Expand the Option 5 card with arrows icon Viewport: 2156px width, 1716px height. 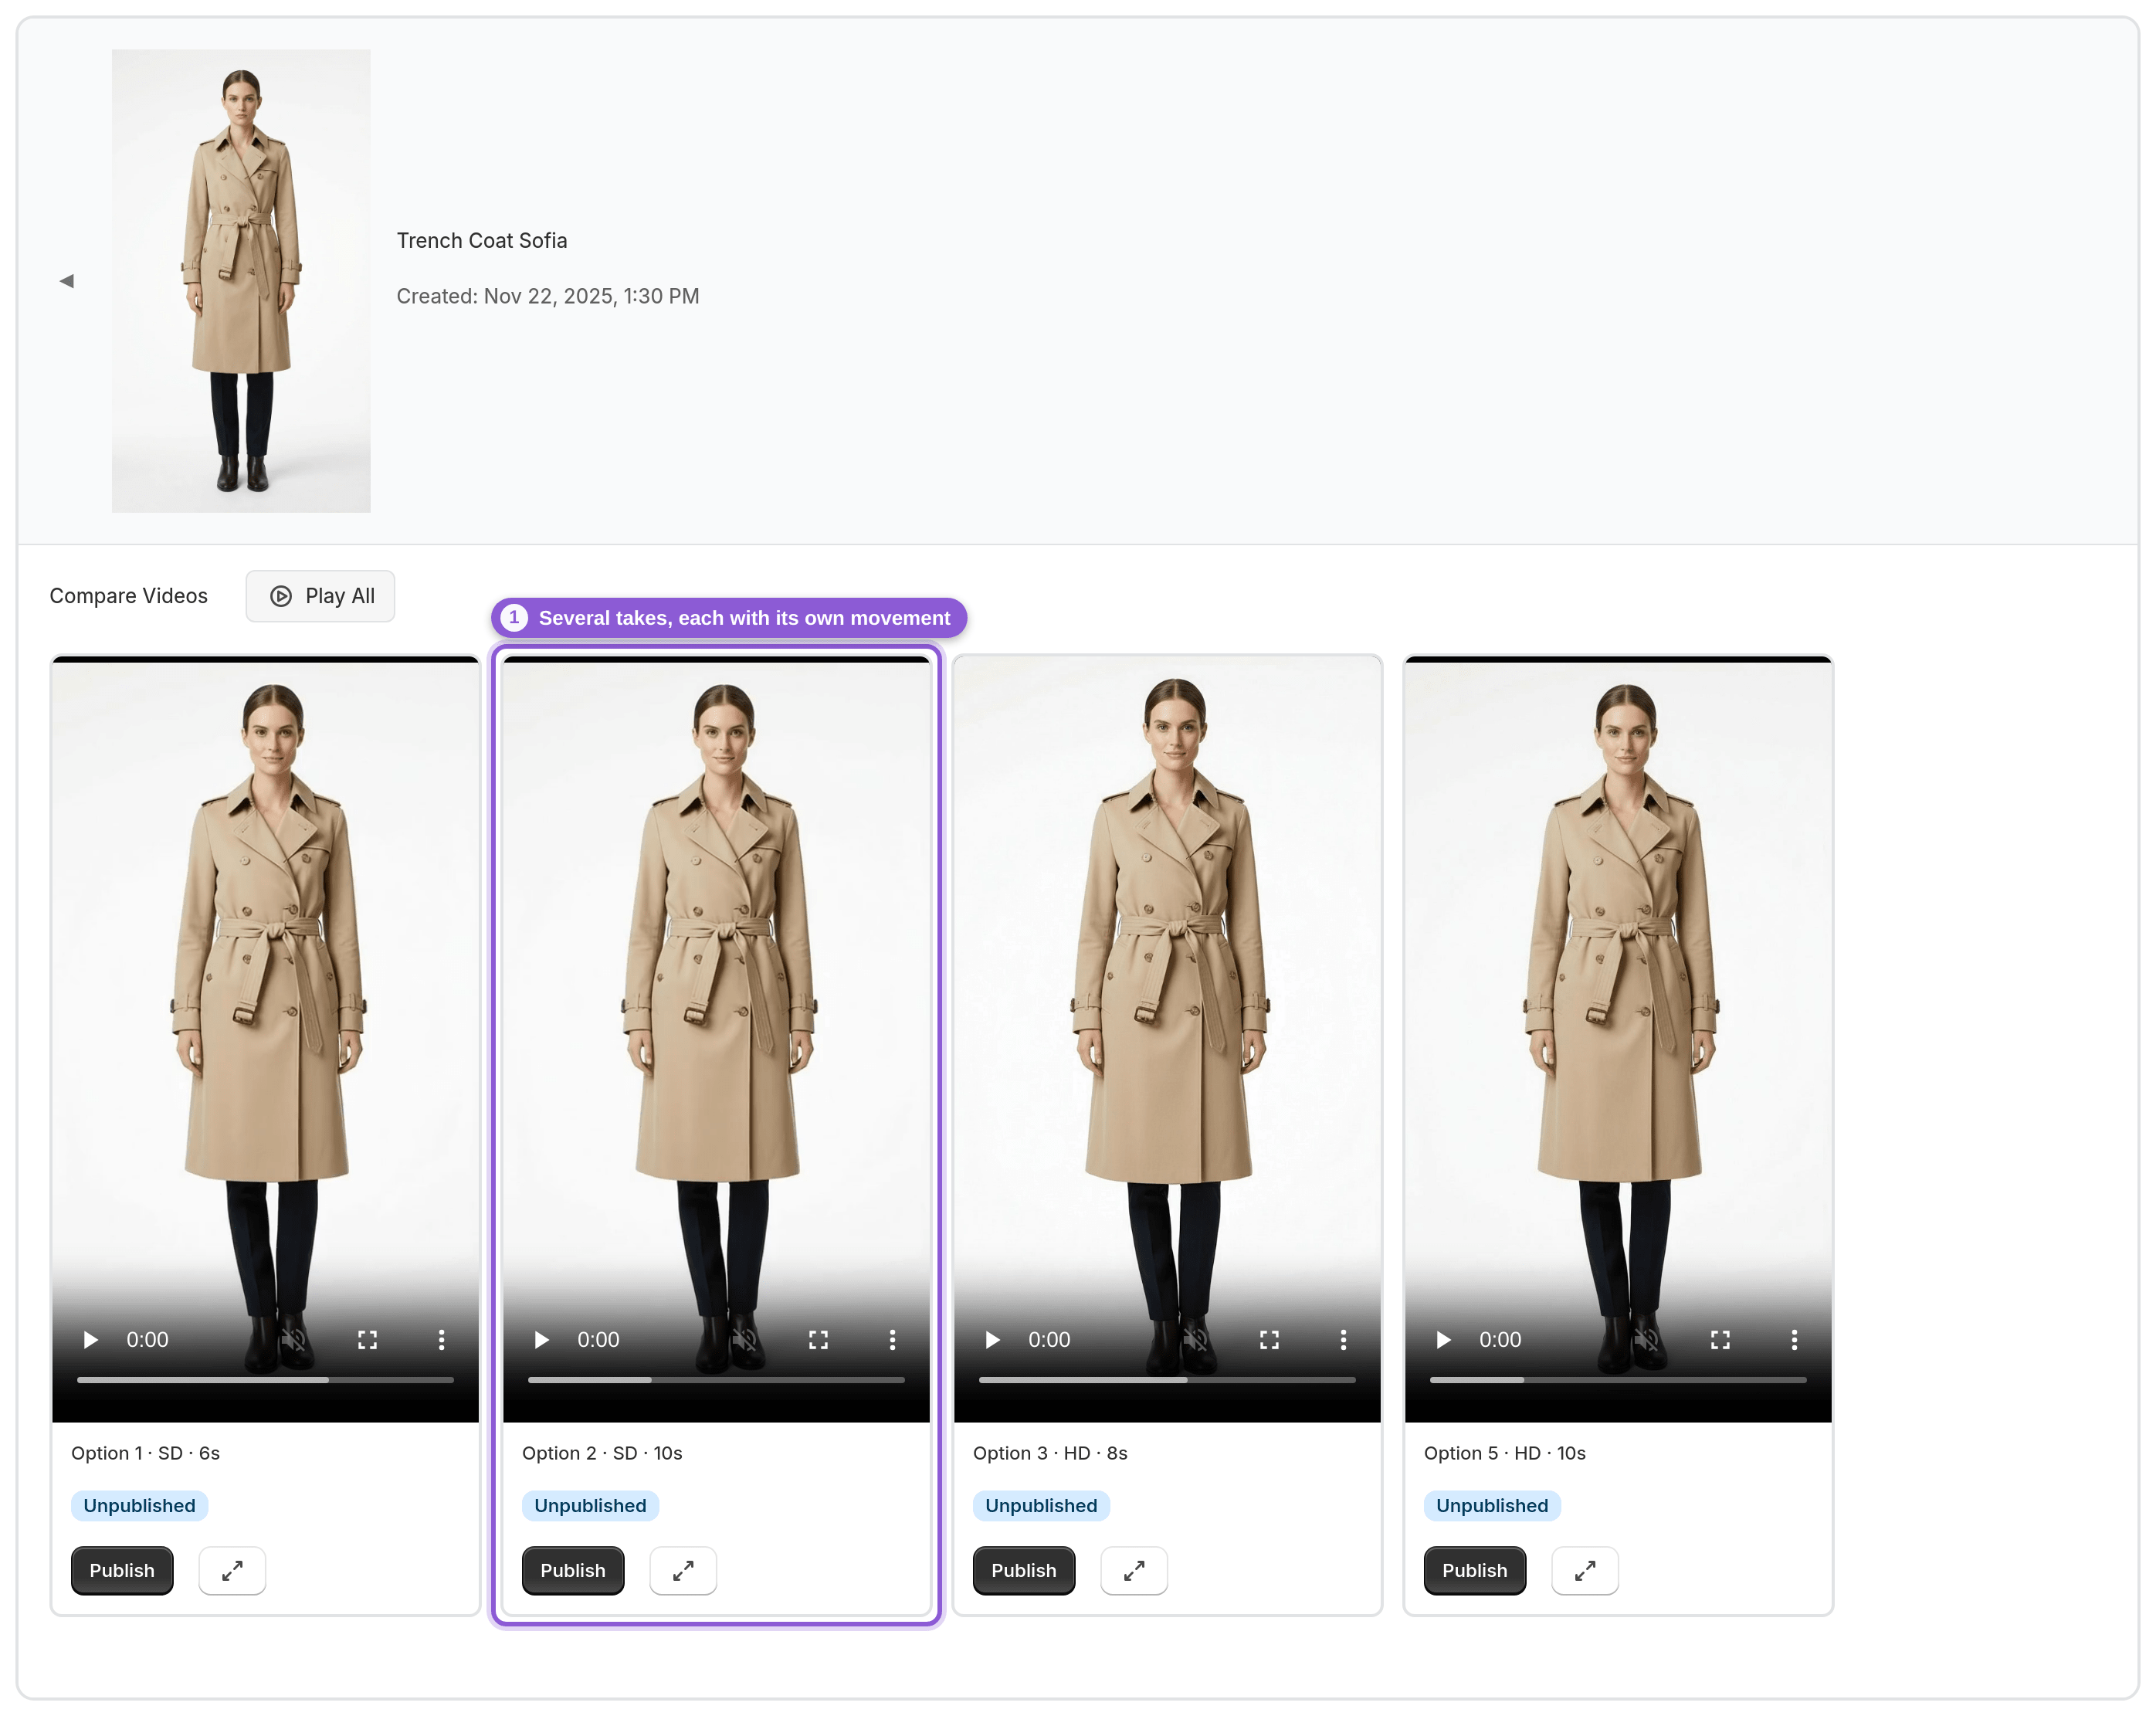[x=1585, y=1571]
